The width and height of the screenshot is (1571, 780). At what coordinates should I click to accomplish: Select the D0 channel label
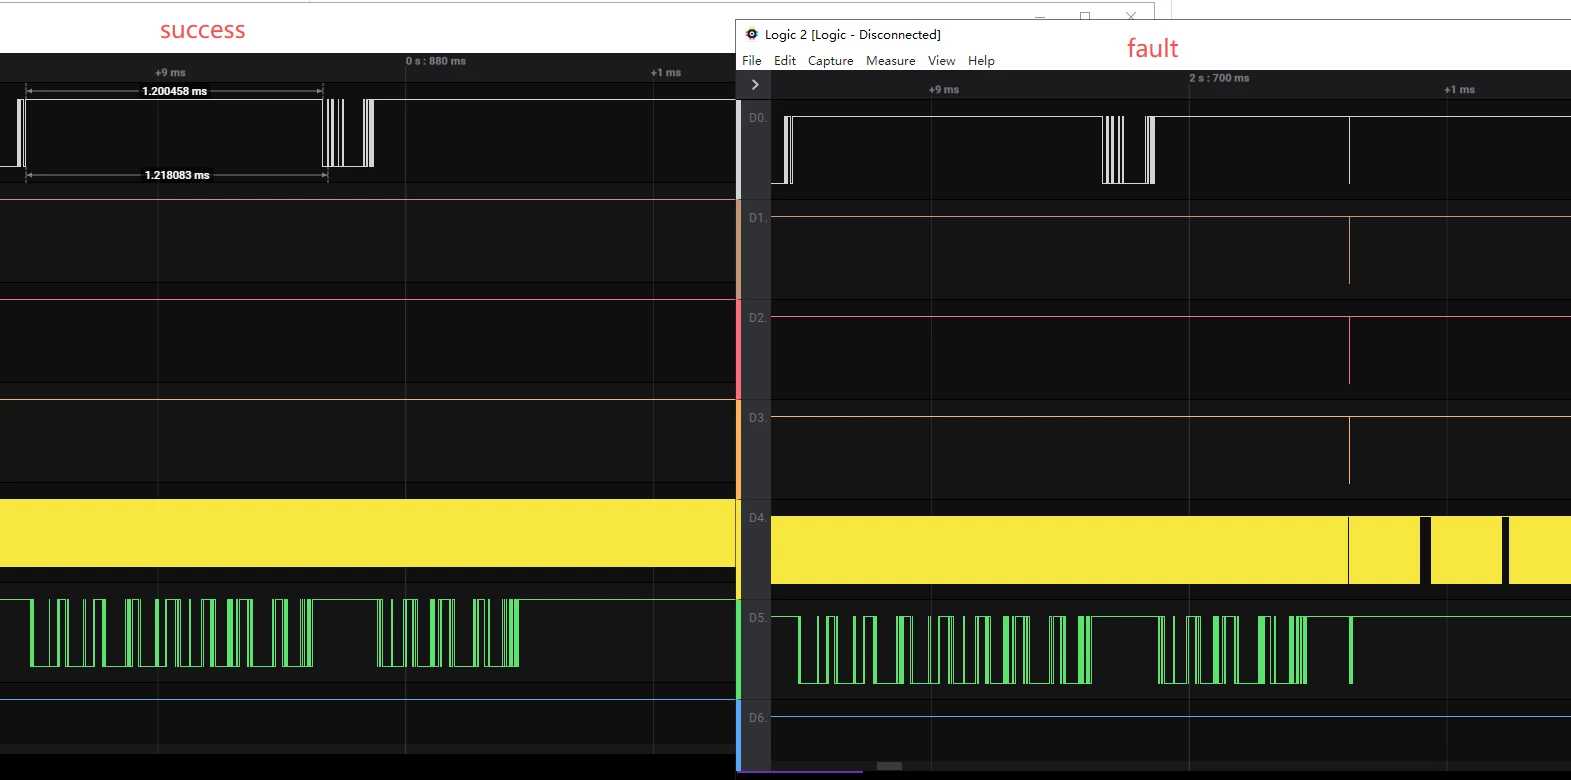click(757, 118)
